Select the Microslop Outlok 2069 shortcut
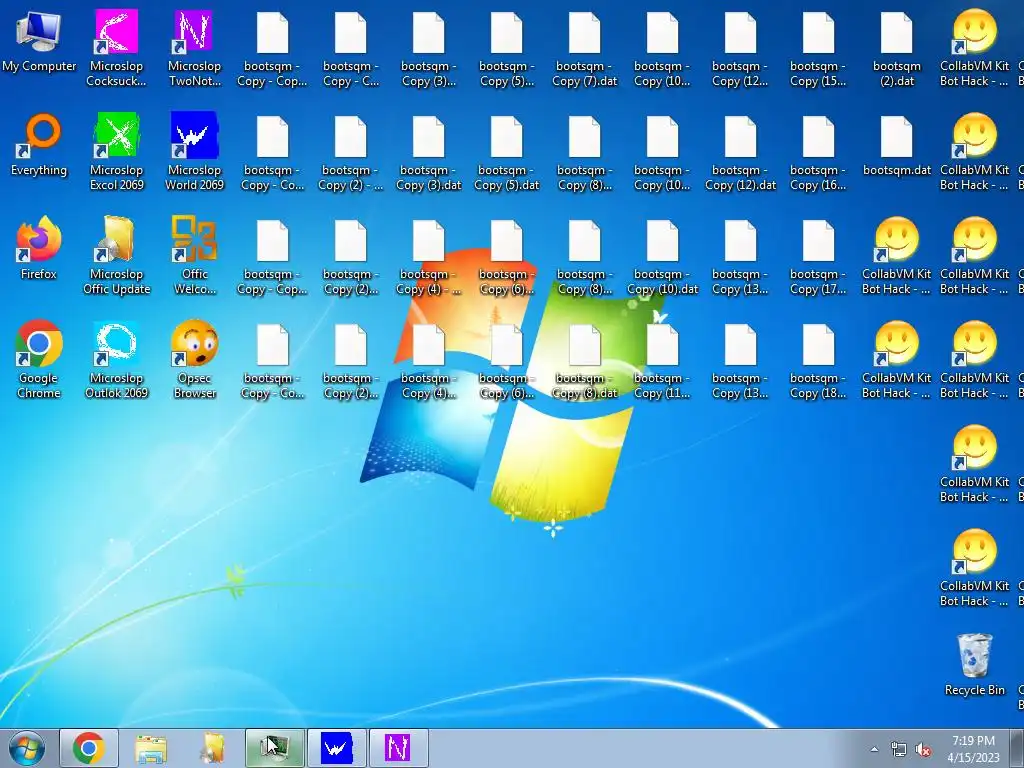 pos(116,360)
